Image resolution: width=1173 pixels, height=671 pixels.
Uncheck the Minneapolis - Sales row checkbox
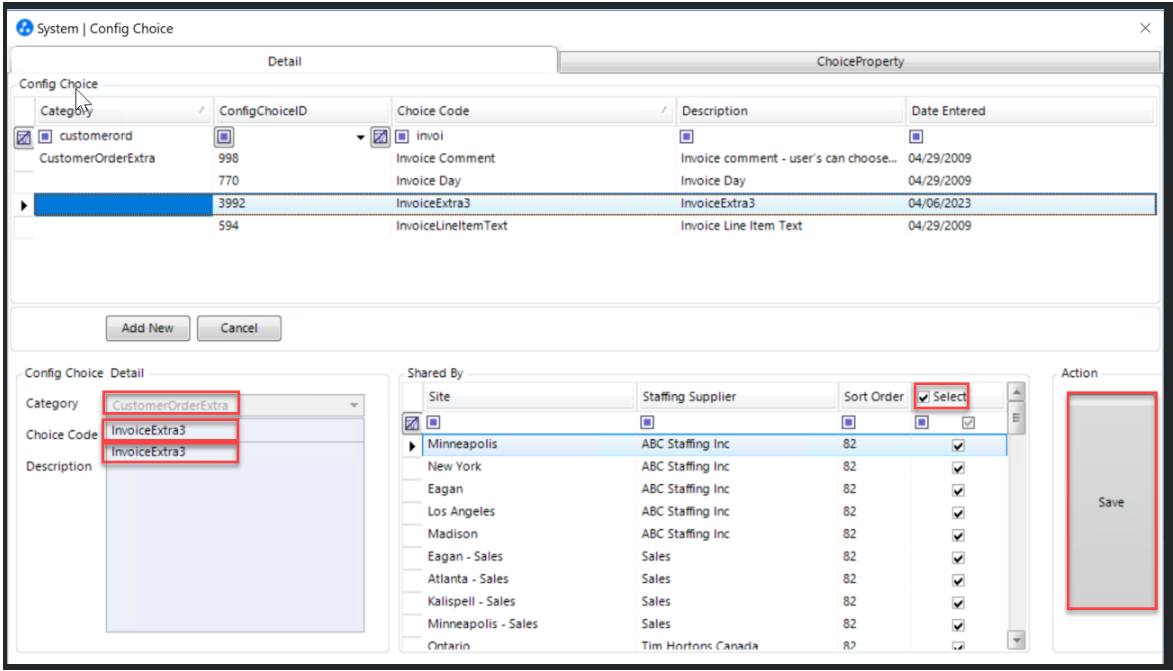click(958, 625)
